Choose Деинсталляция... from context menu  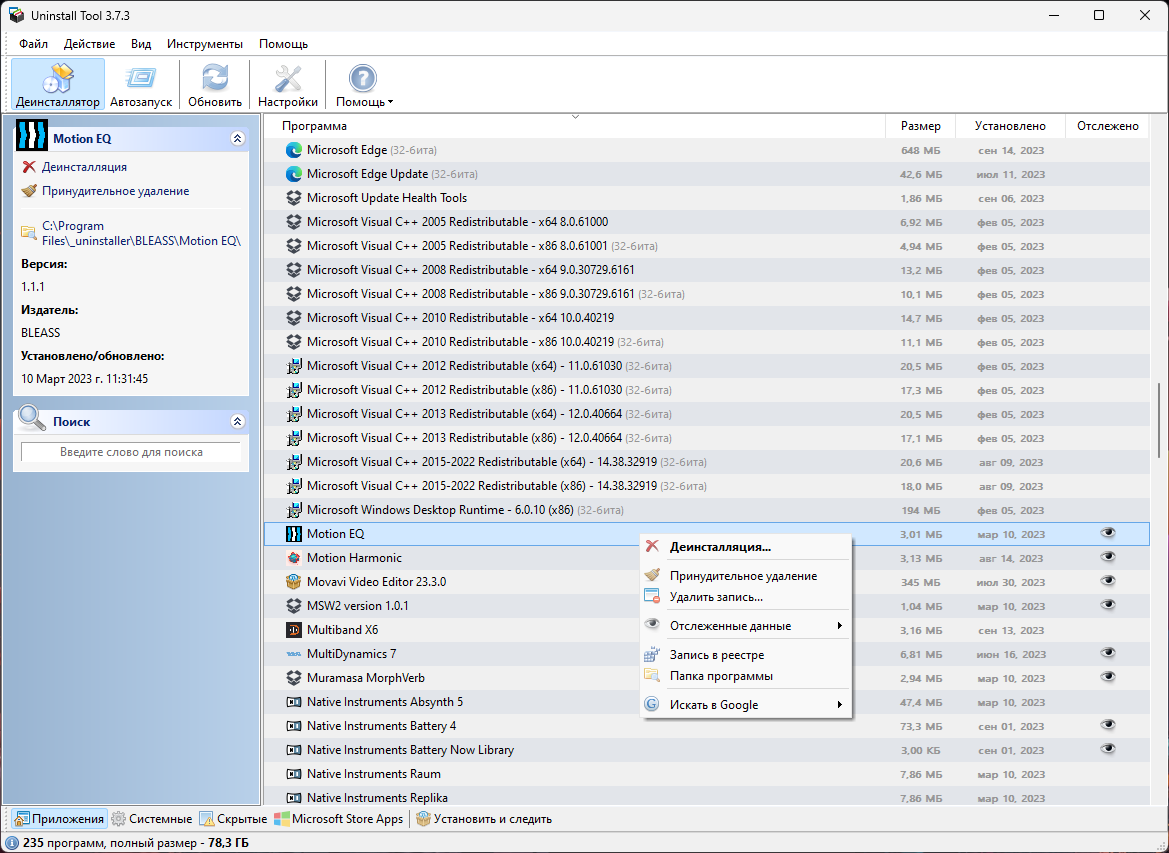746,547
